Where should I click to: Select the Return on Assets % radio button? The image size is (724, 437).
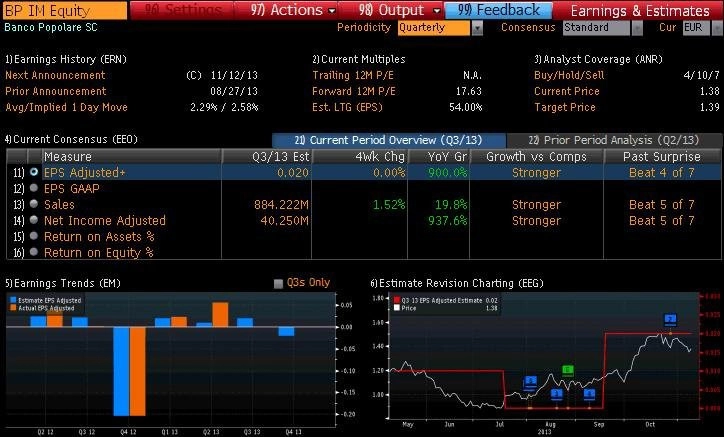34,236
